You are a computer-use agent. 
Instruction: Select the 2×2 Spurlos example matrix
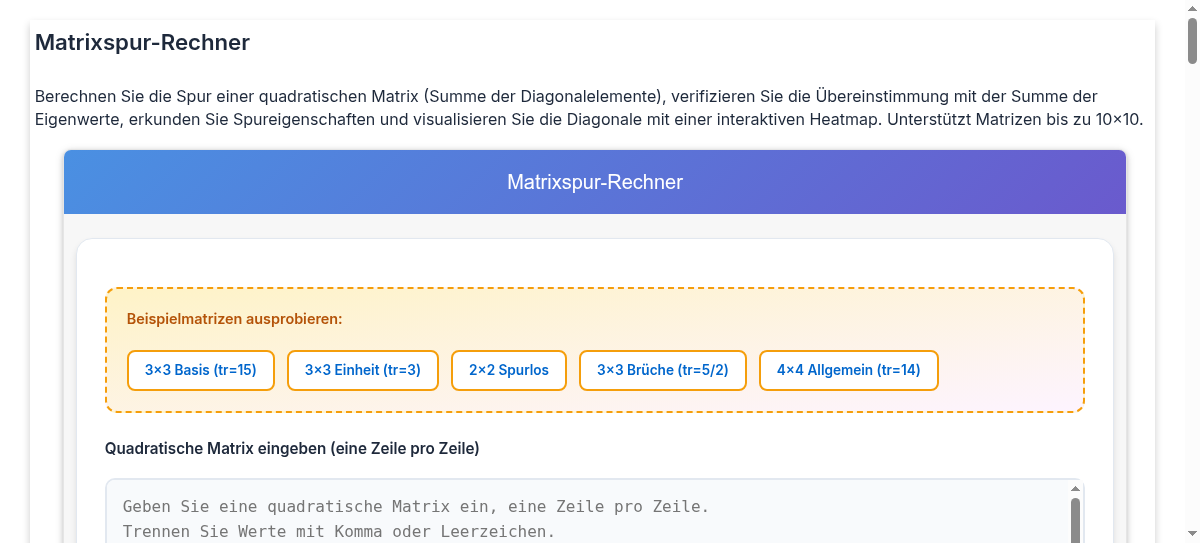(x=509, y=370)
